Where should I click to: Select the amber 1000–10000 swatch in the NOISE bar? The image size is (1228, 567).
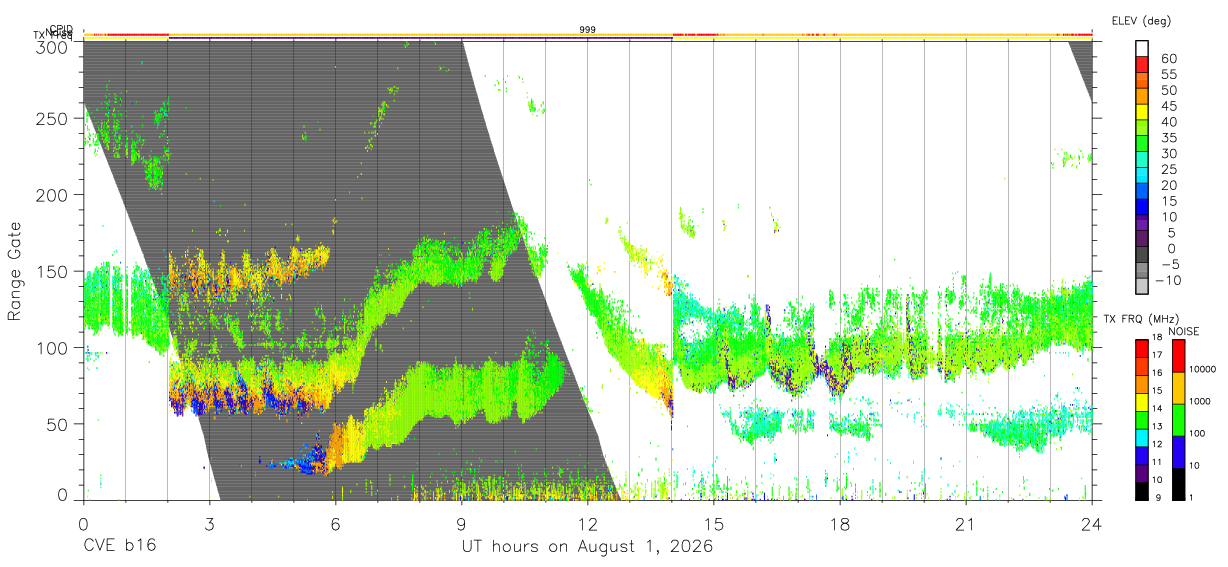1177,387
